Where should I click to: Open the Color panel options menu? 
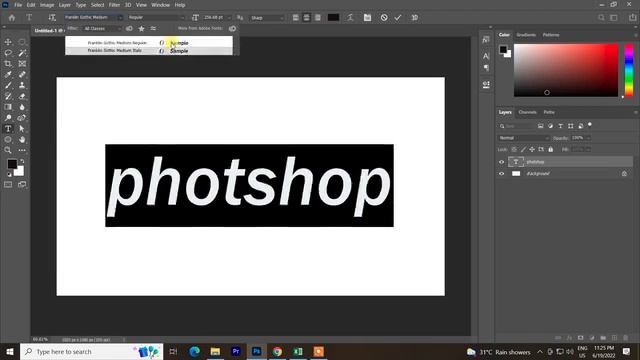click(x=636, y=35)
